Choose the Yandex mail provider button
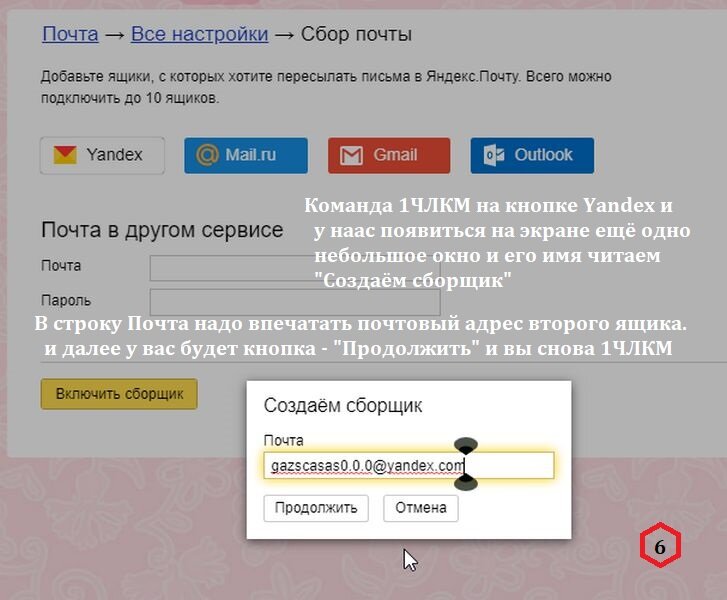The width and height of the screenshot is (727, 600). click(102, 155)
